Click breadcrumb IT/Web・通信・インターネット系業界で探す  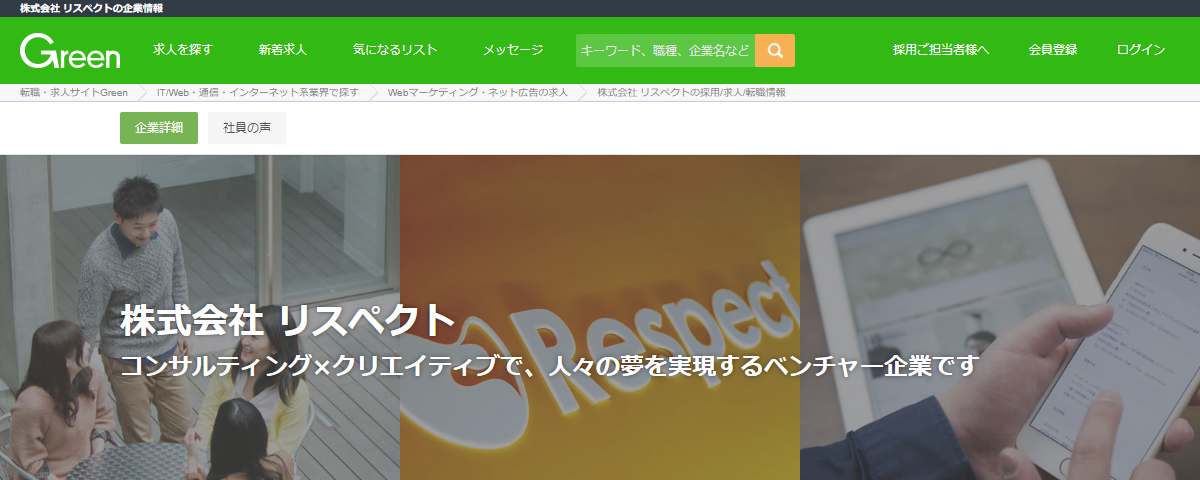pos(258,93)
